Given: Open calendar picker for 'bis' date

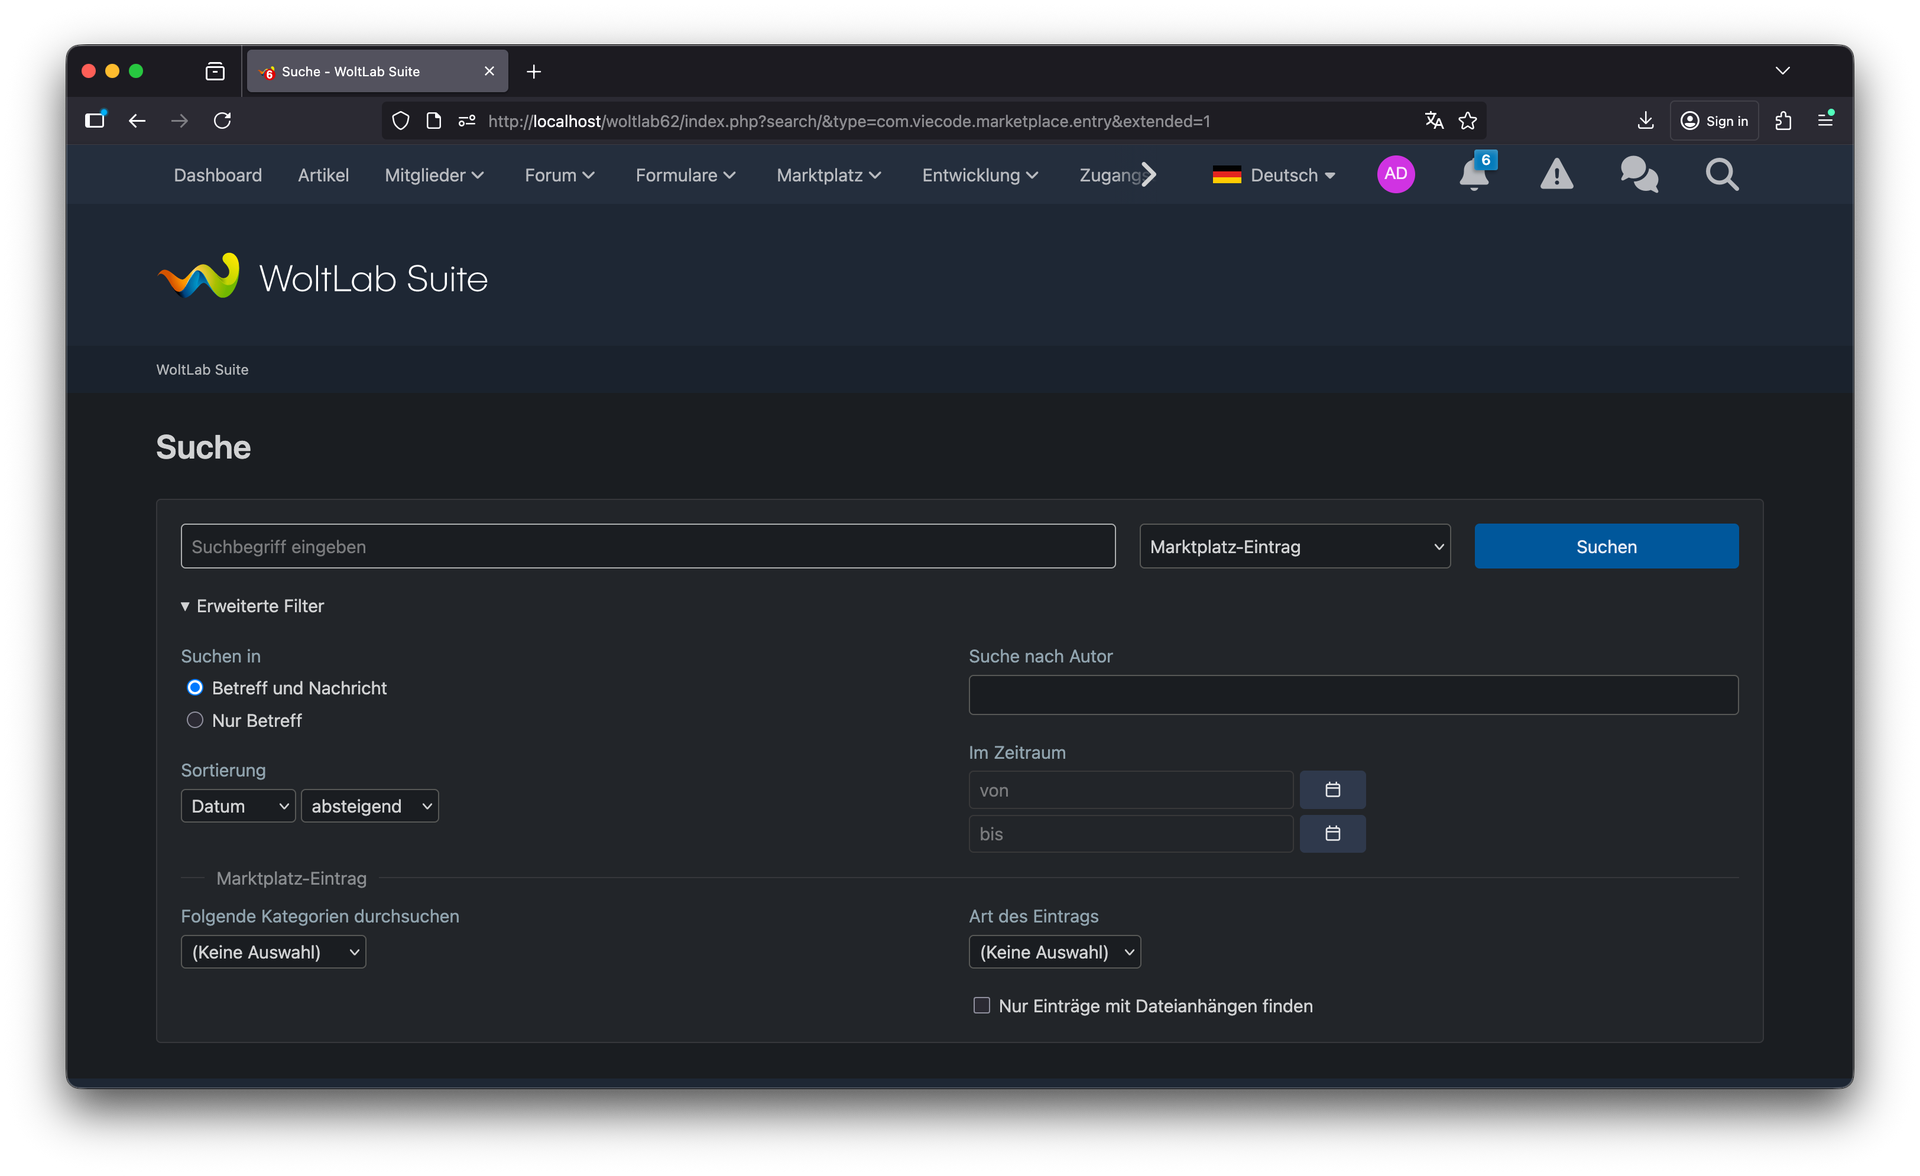Looking at the screenshot, I should [x=1332, y=834].
